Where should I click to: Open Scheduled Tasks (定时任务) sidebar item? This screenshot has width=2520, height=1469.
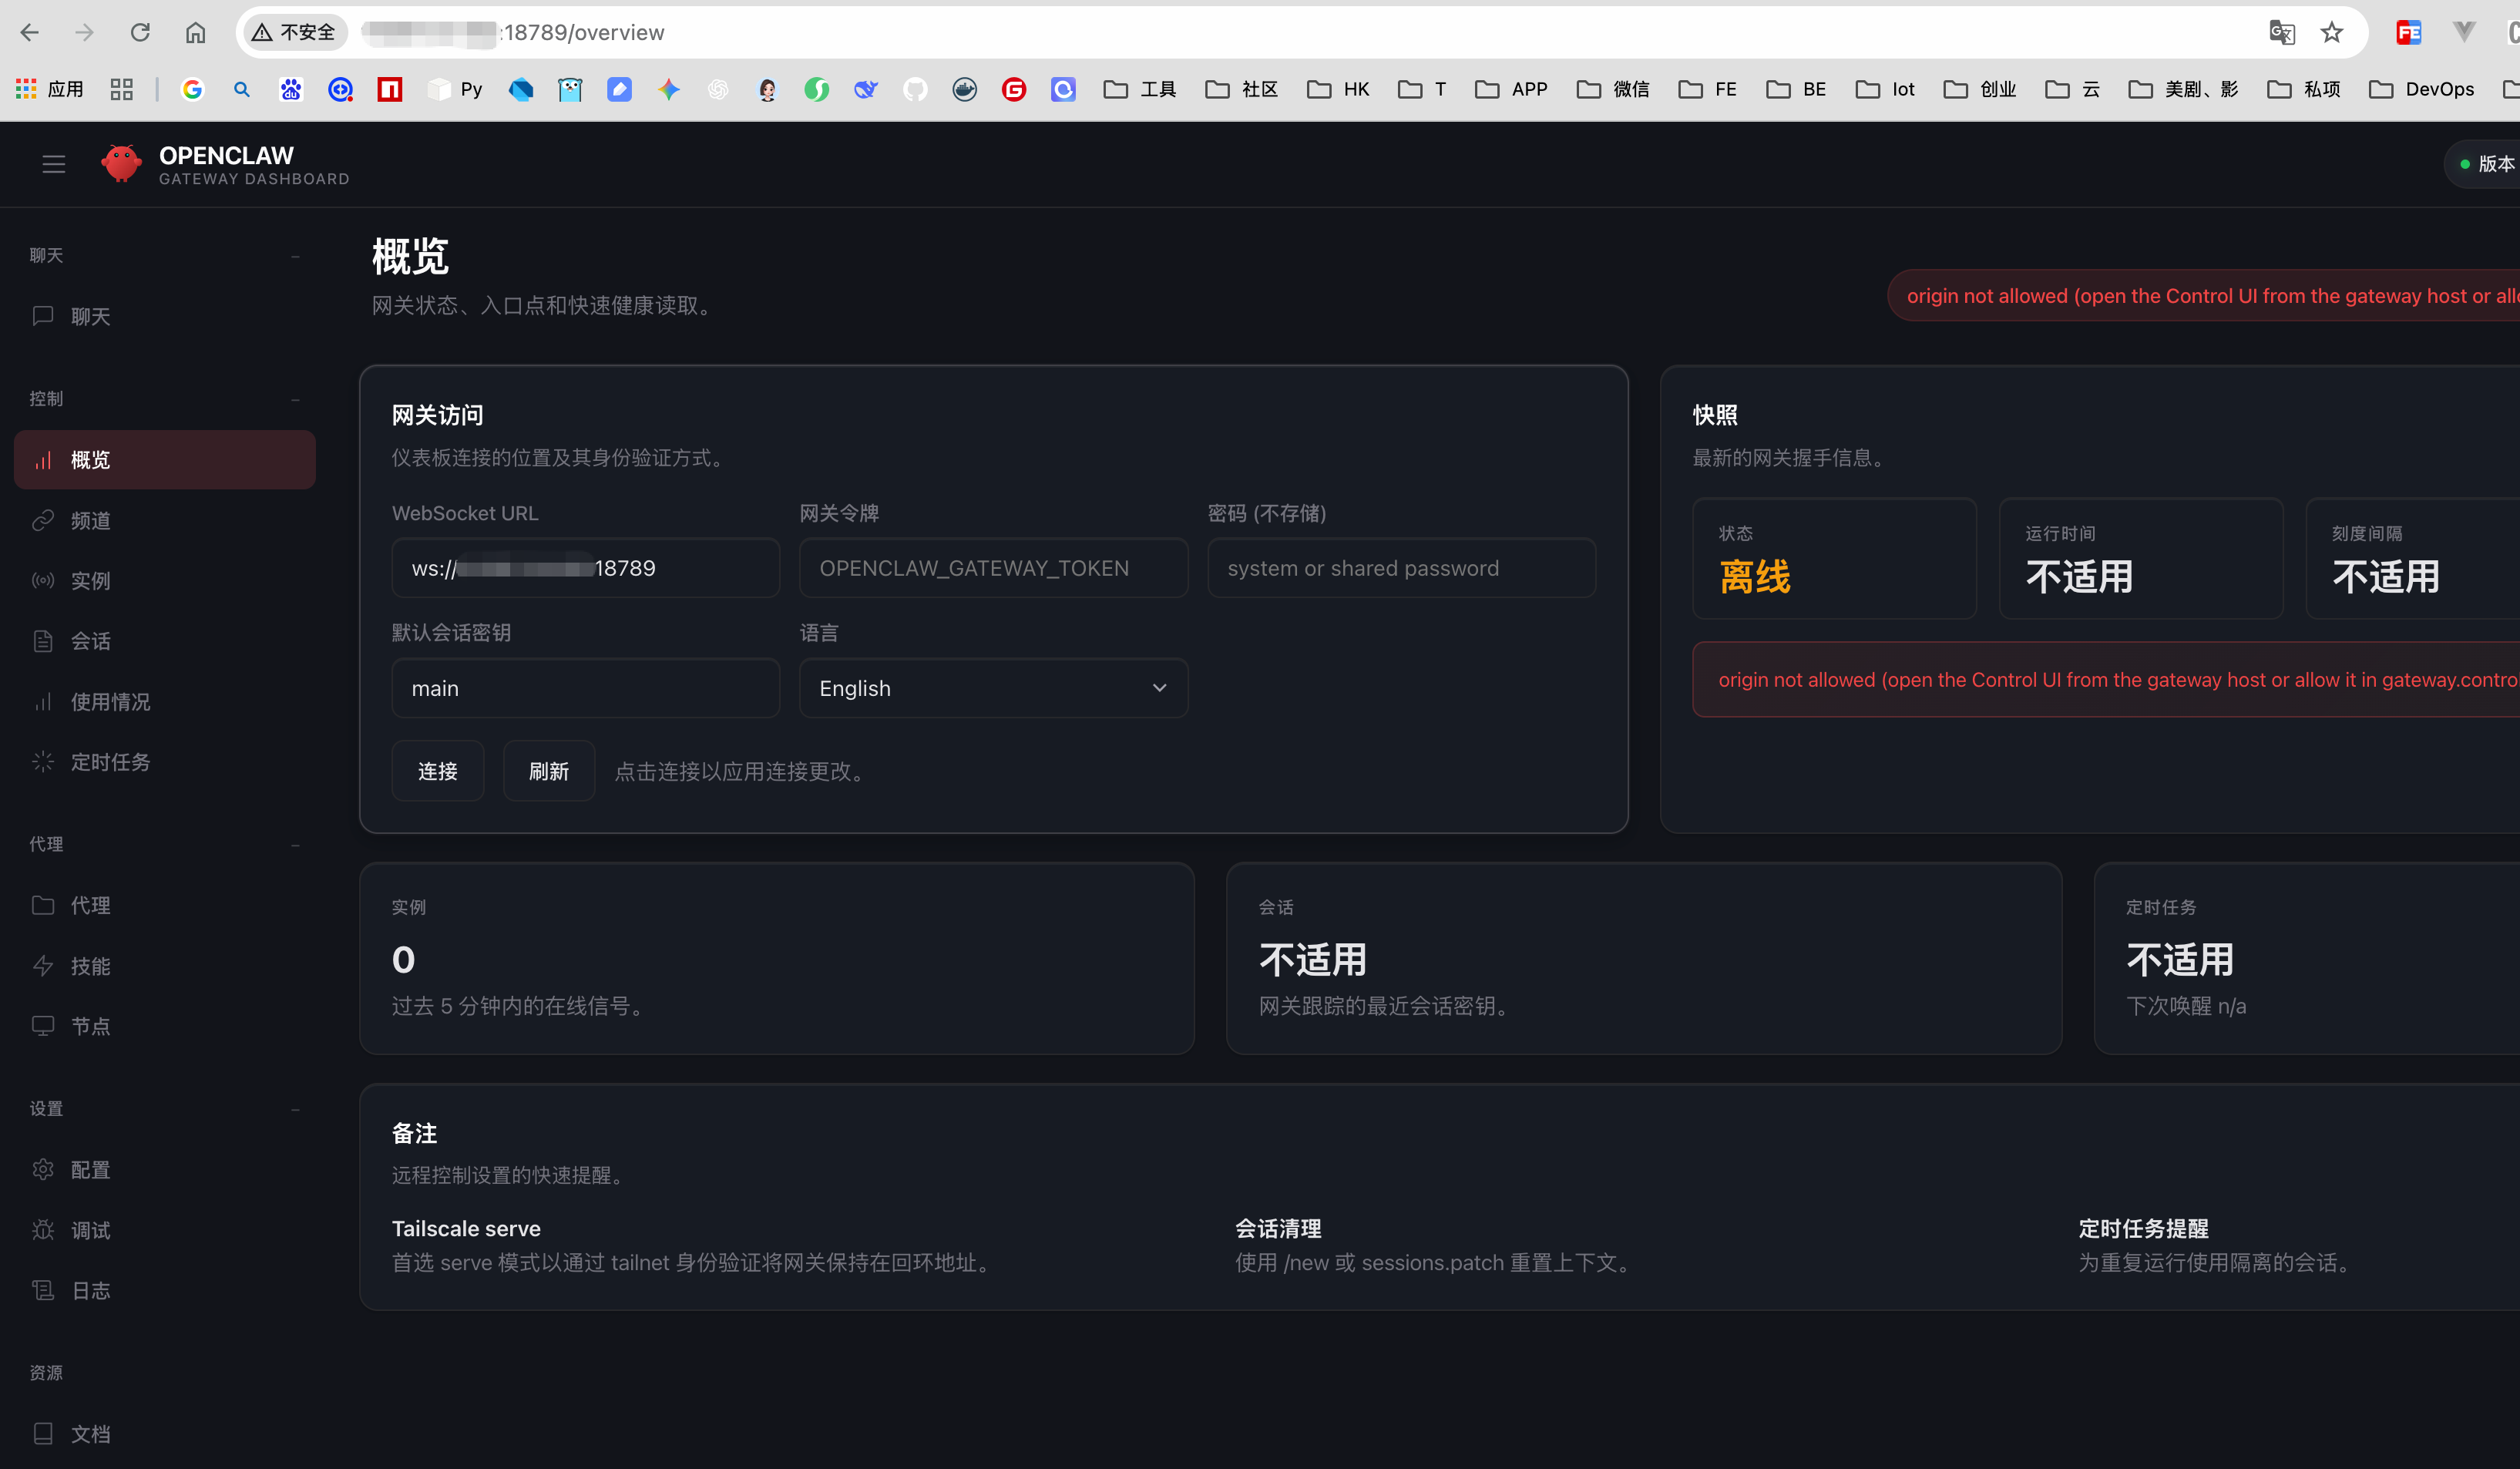point(110,762)
